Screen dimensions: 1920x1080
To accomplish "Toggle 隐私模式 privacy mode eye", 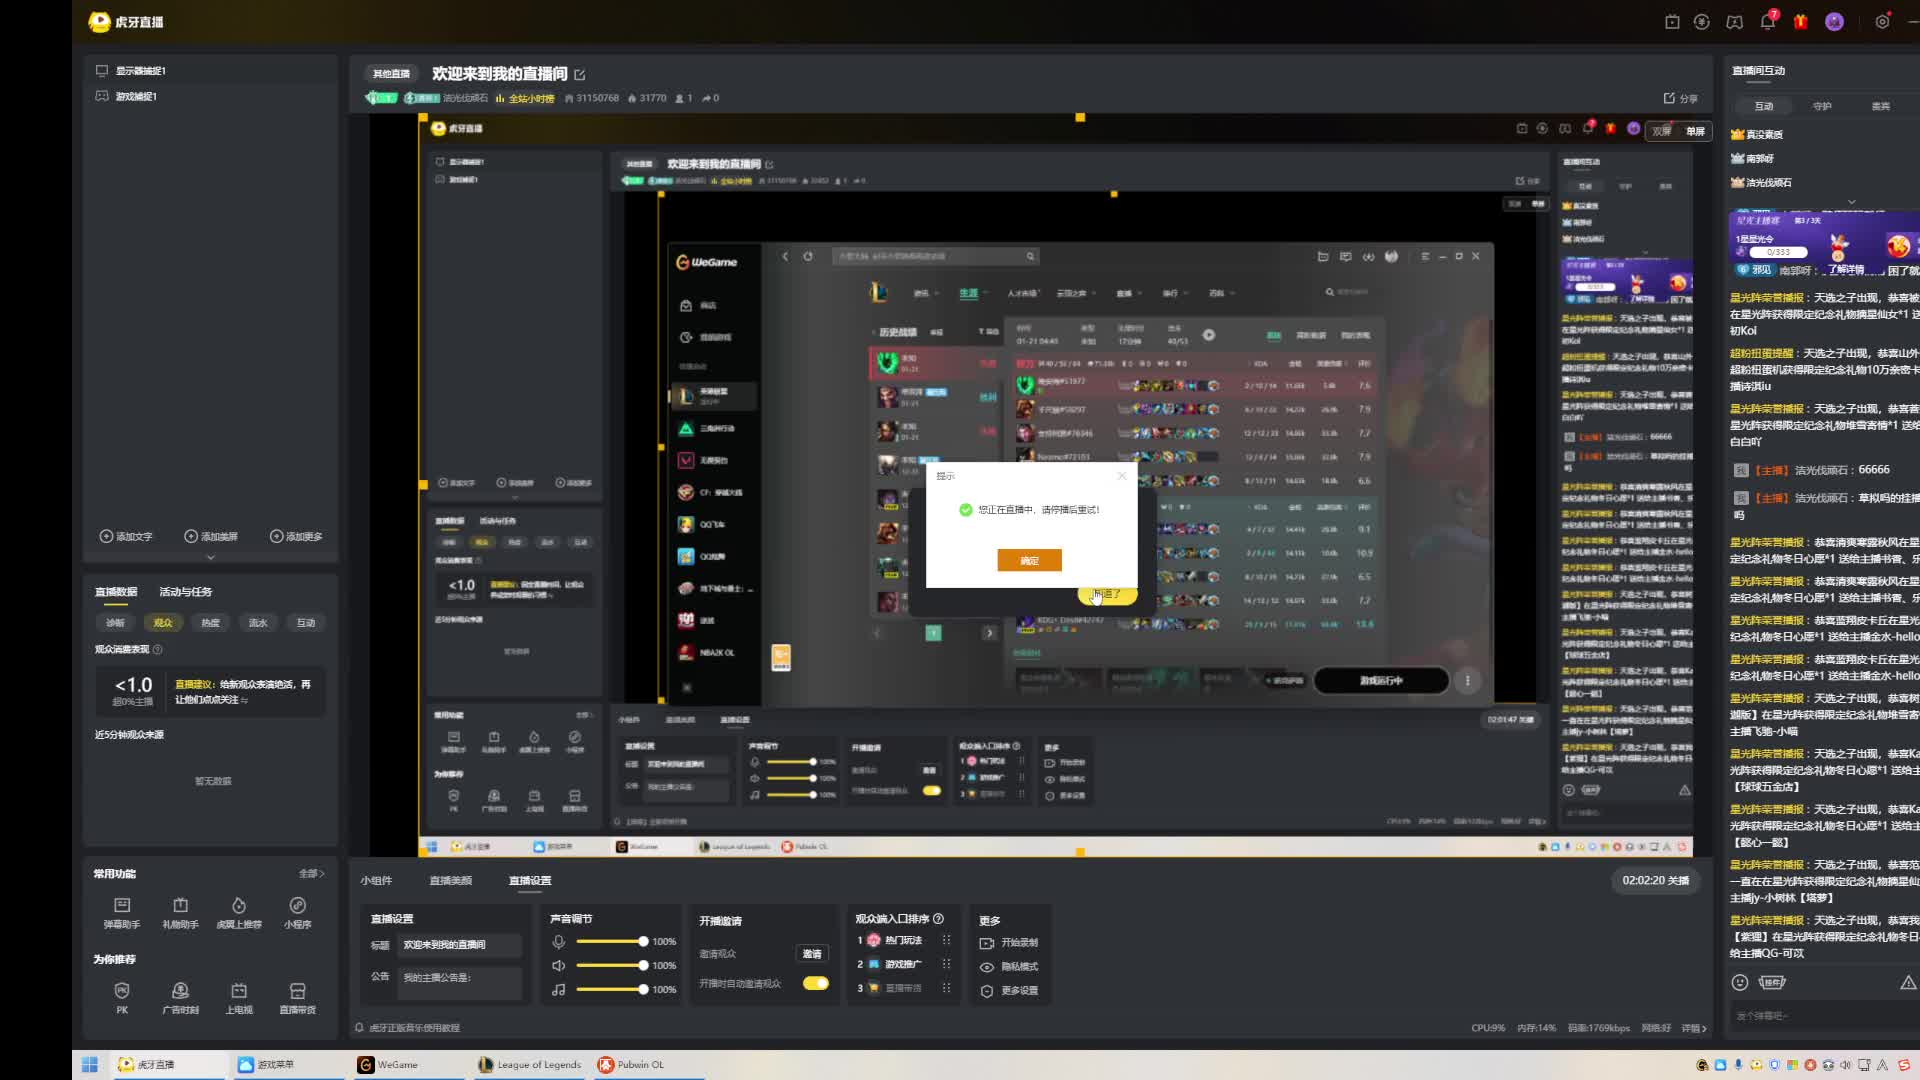I will [x=987, y=967].
